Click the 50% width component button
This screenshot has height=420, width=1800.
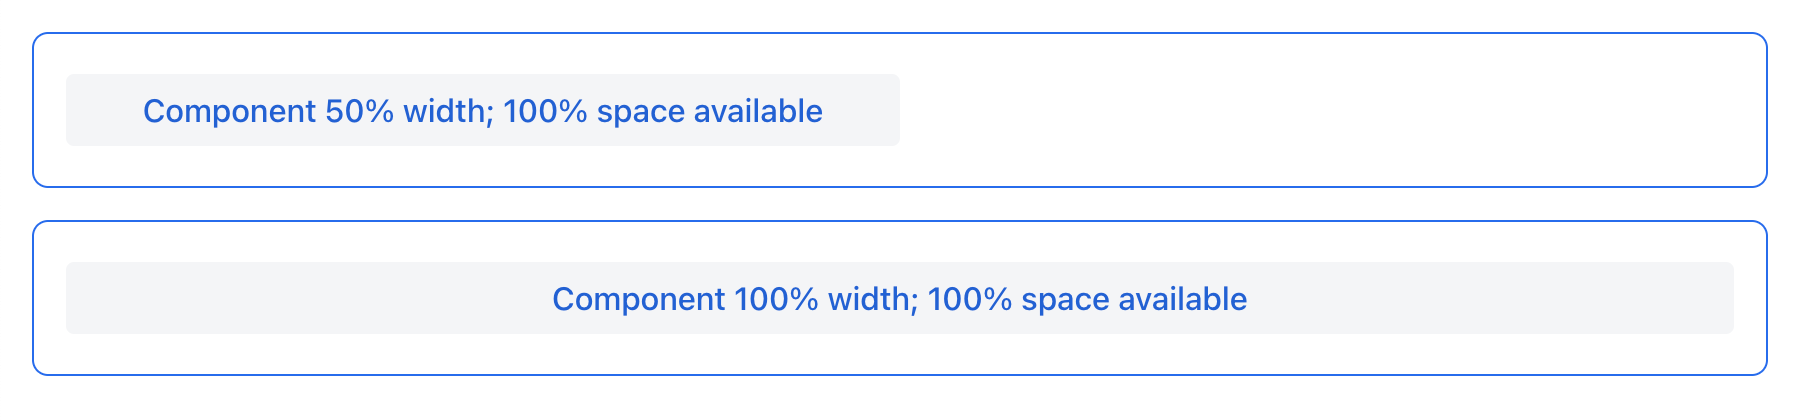tap(482, 110)
